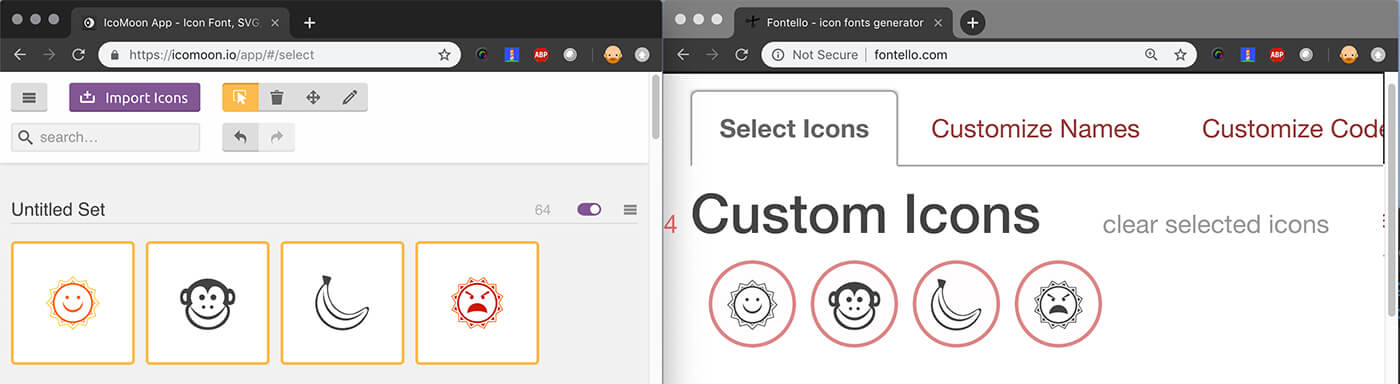Go forward in the IcoMoon browser window
The width and height of the screenshot is (1400, 384).
(49, 55)
